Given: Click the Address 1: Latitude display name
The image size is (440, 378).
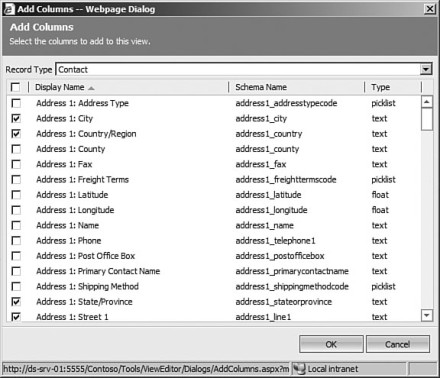Looking at the screenshot, I should click(x=72, y=195).
